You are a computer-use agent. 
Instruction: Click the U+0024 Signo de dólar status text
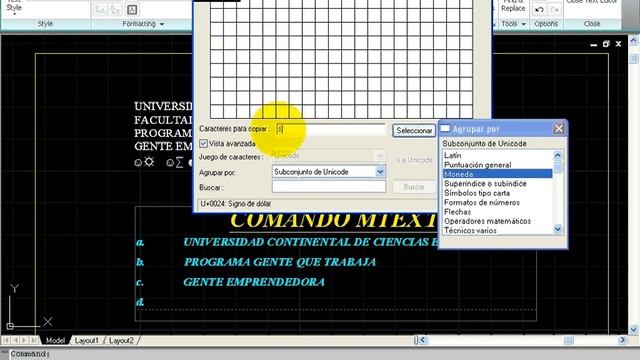[236, 204]
